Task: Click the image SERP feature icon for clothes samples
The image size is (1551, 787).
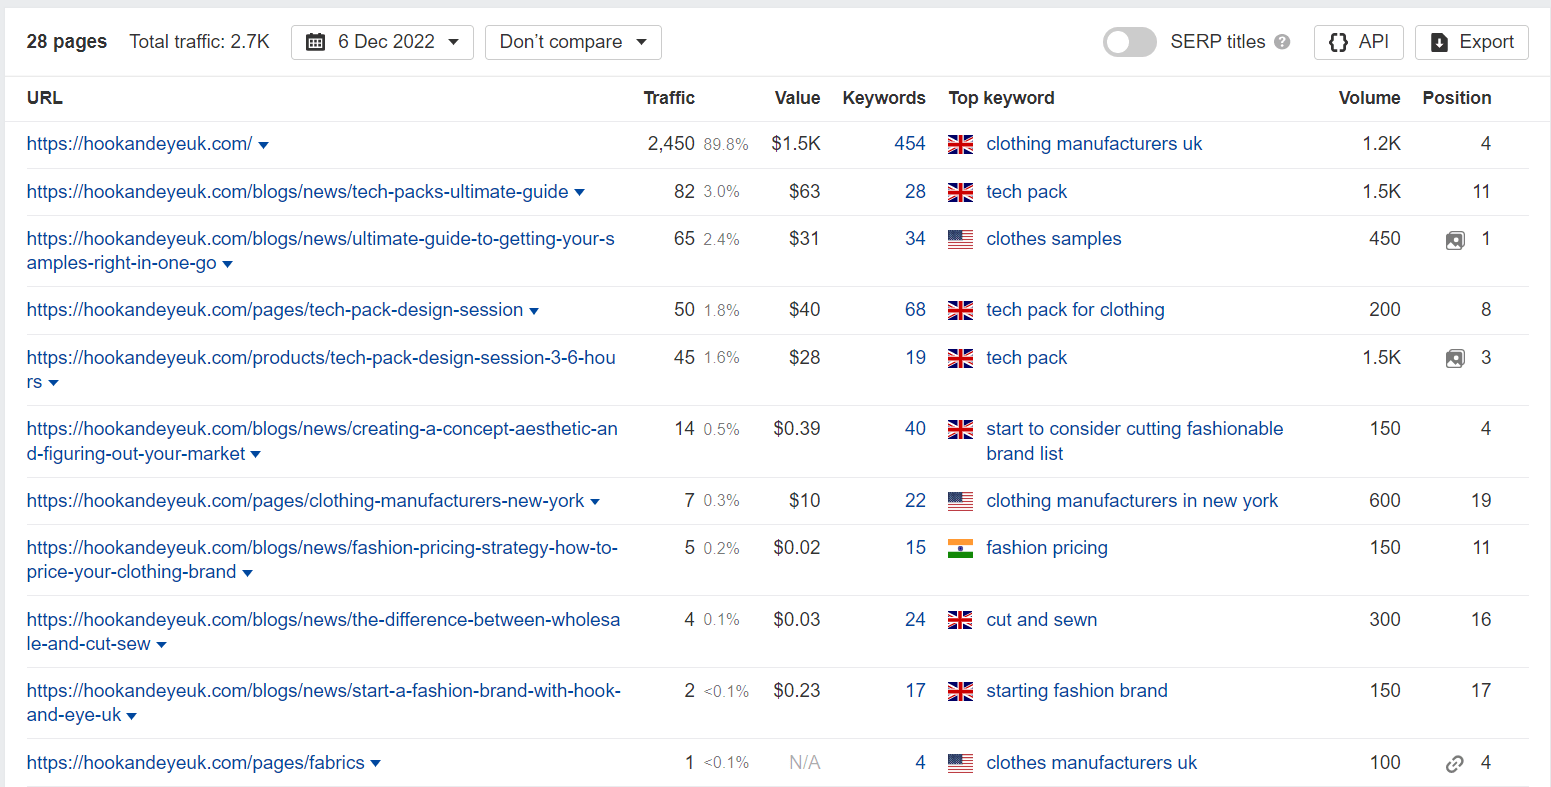Action: [1455, 240]
